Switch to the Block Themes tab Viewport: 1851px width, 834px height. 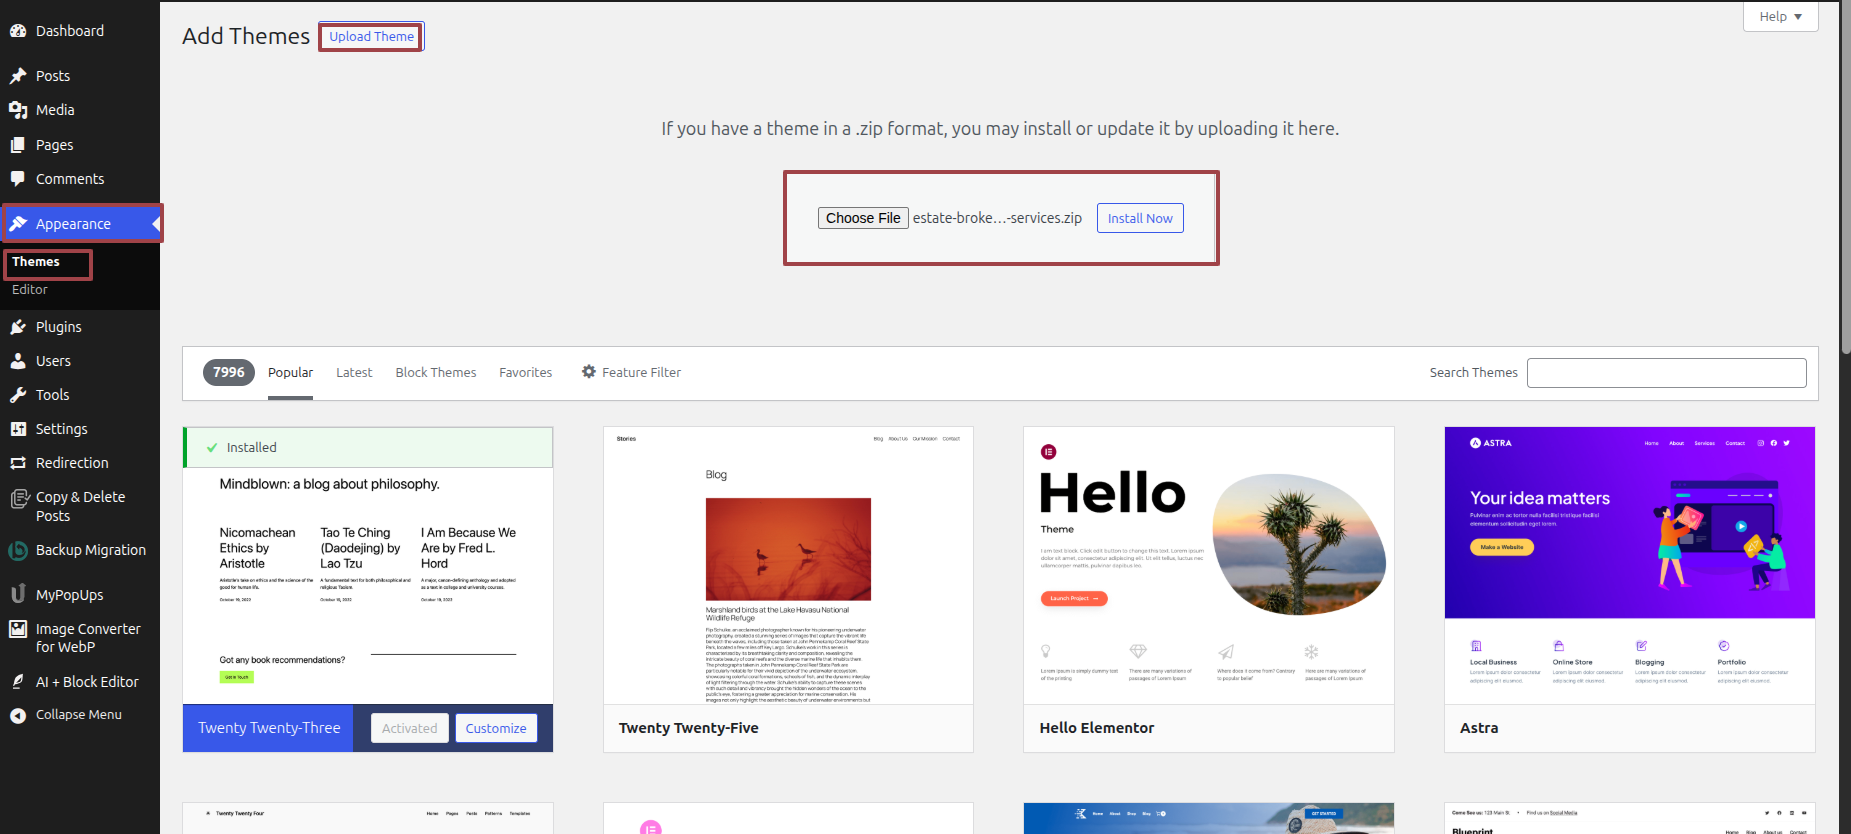pos(435,373)
